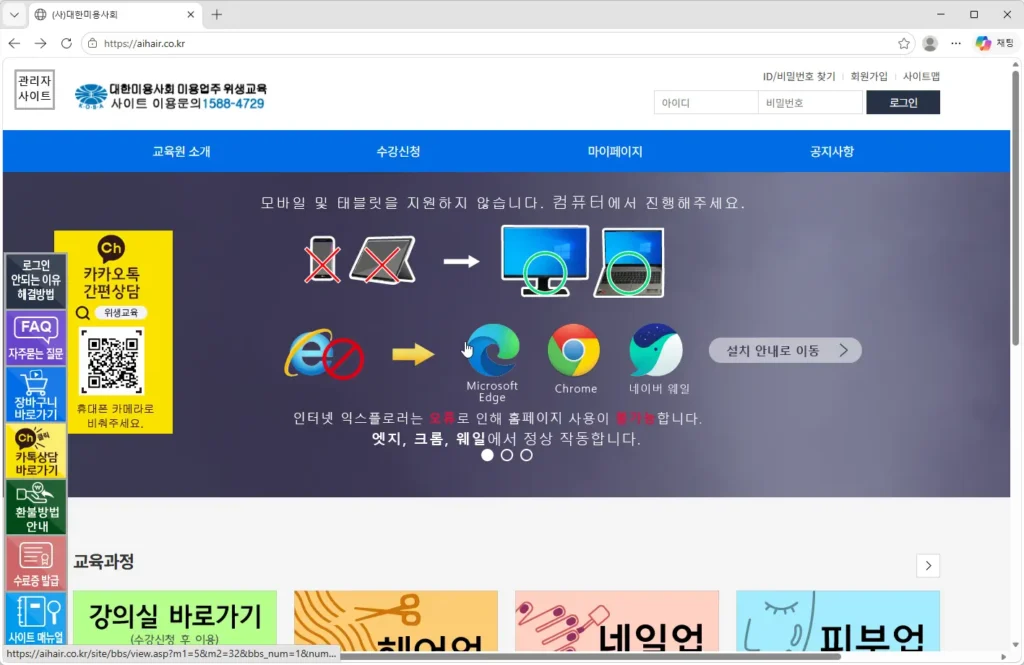Click the 로그인 button

903,103
